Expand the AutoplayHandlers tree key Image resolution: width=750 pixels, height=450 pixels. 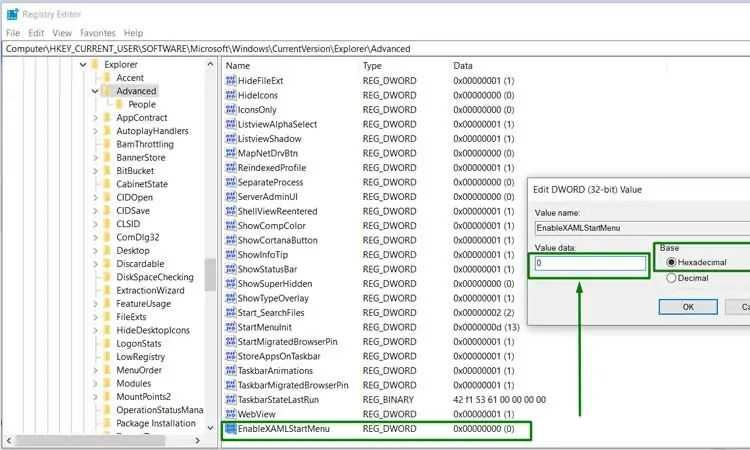(x=95, y=131)
